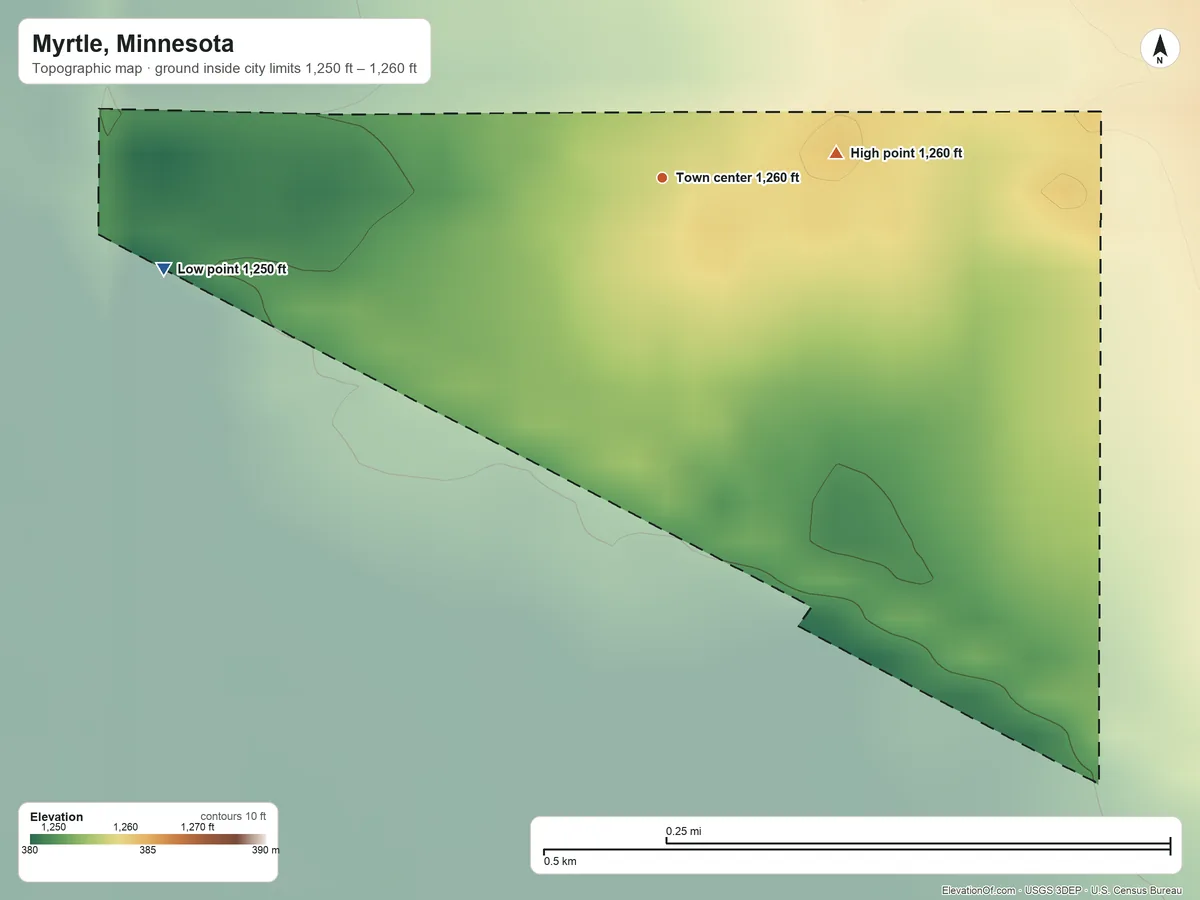
Task: Click the 'Low point 1,250 ft' label
Action: (232, 269)
